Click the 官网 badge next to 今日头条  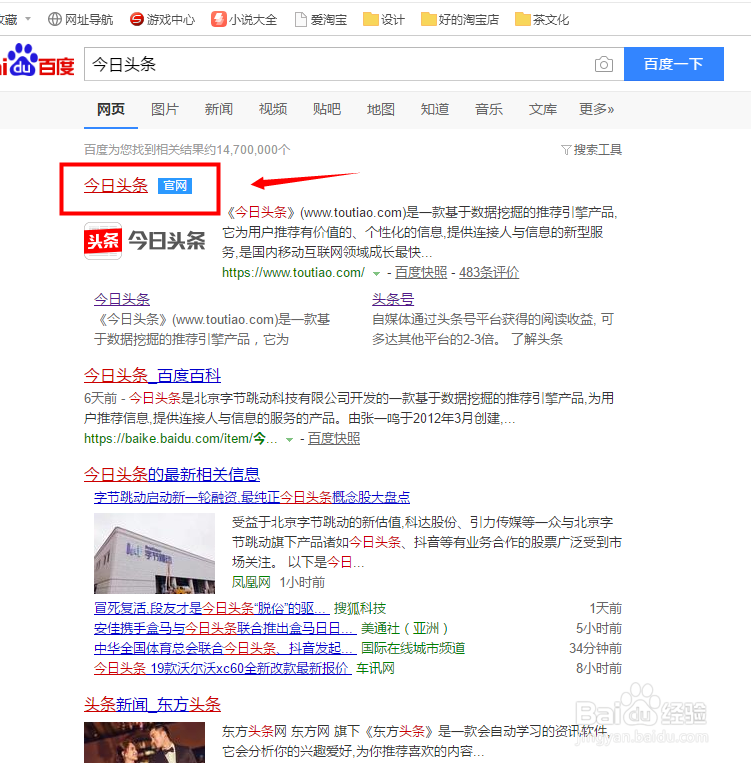(x=175, y=185)
